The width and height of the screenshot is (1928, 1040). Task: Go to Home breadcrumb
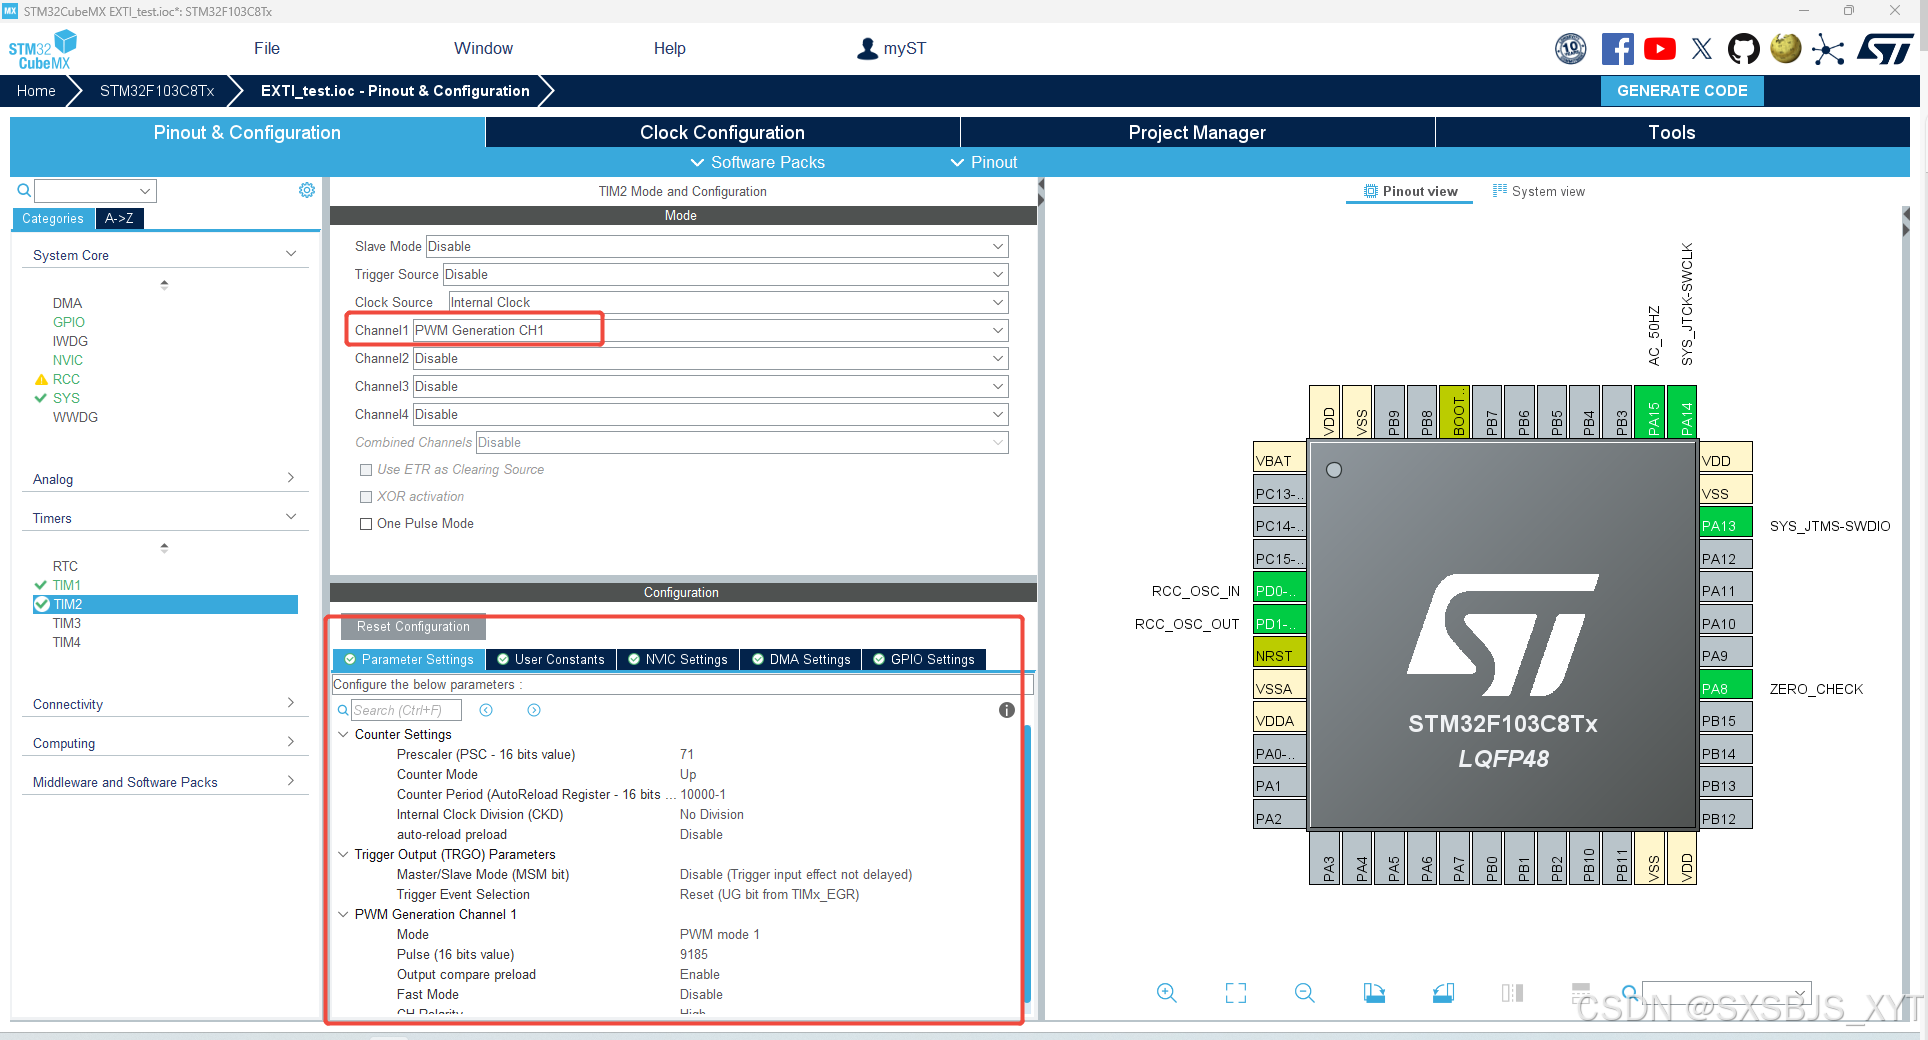[x=36, y=90]
